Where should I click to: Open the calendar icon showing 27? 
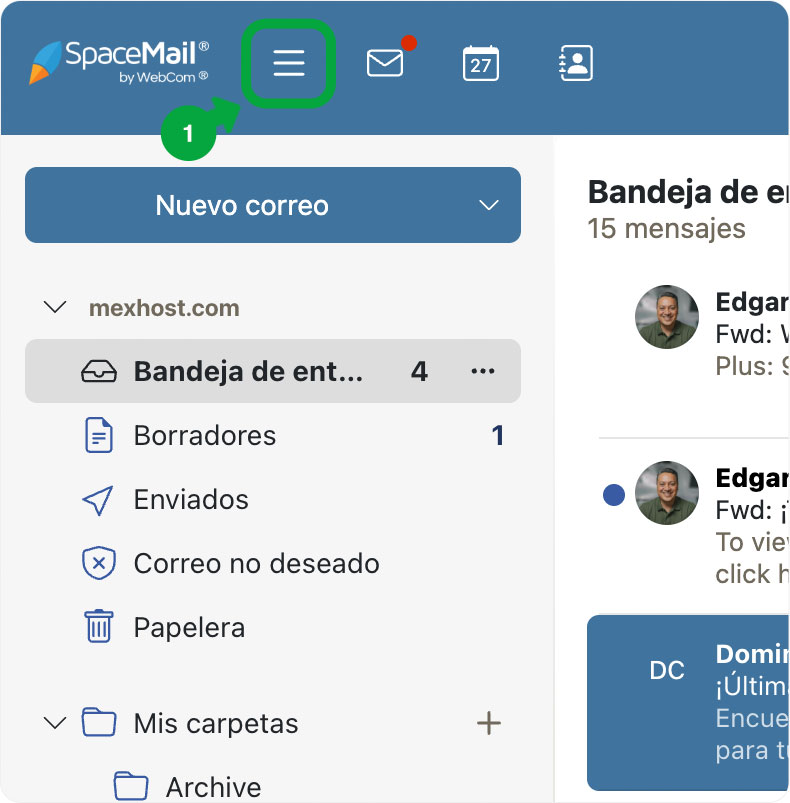click(481, 64)
